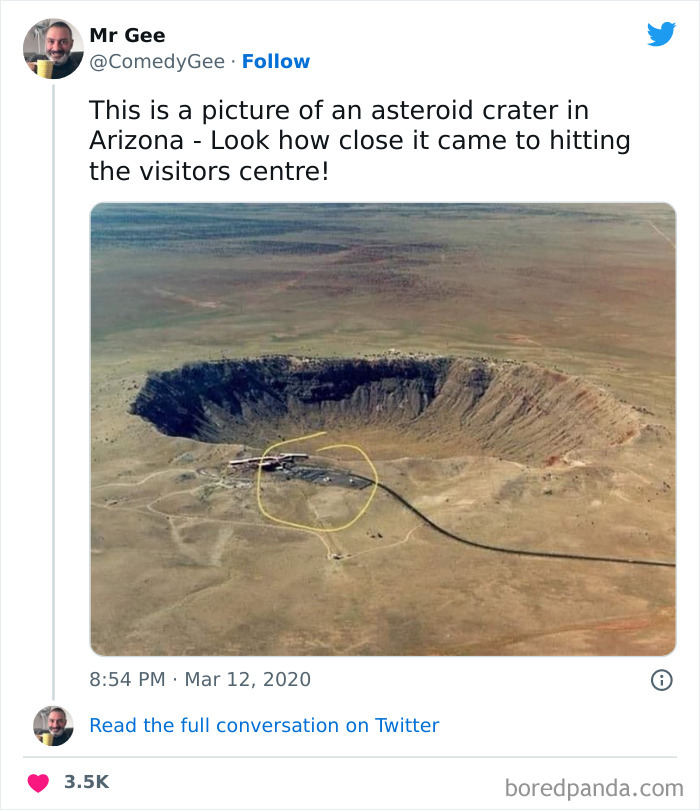The image size is (700, 810).
Task: Expand the tweet timestamp details
Action: point(180,678)
